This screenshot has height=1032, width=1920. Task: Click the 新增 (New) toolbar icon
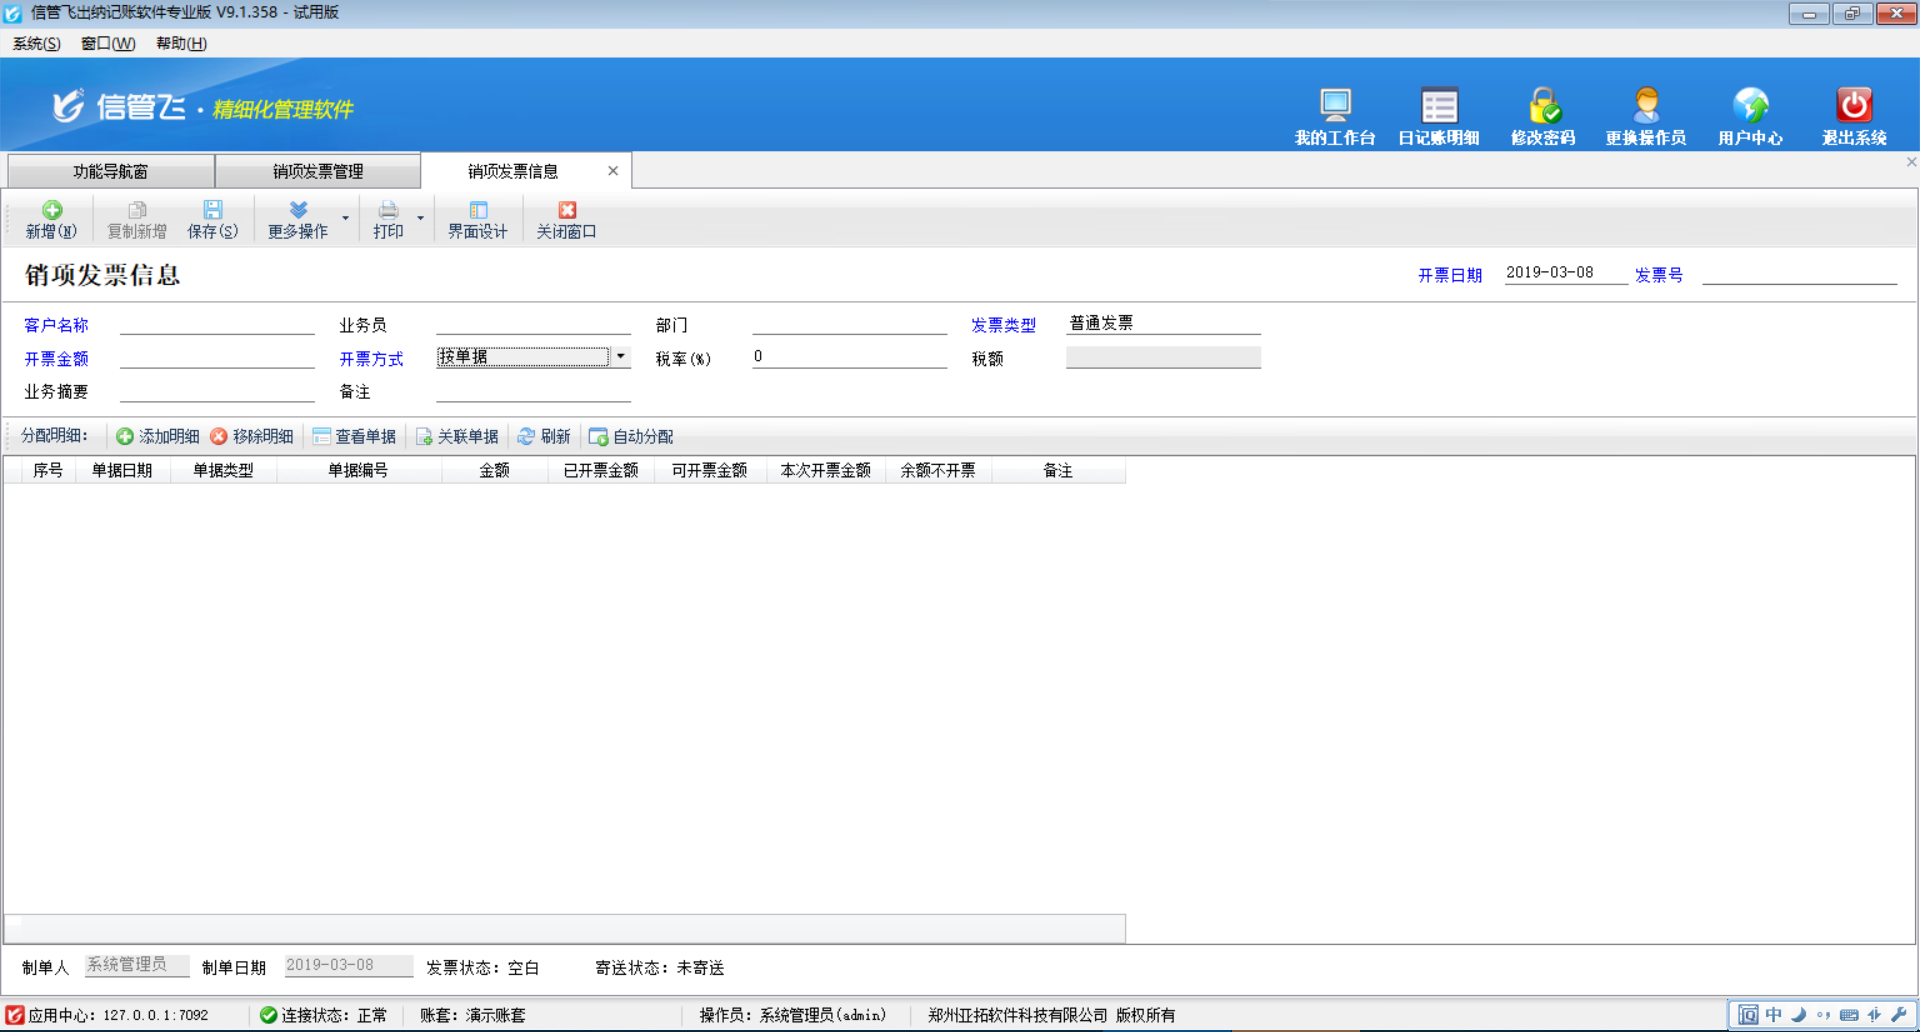click(51, 219)
